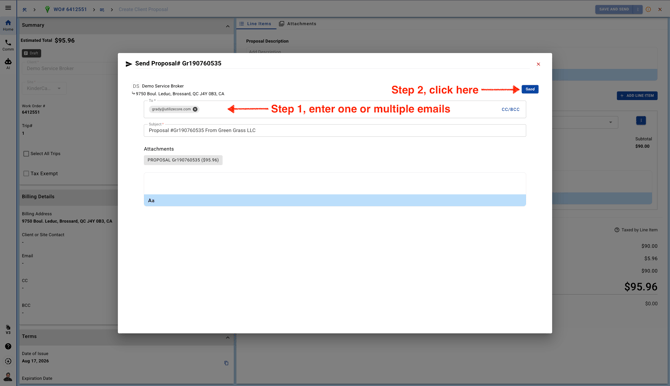Collapse the Summary panel

tap(227, 26)
